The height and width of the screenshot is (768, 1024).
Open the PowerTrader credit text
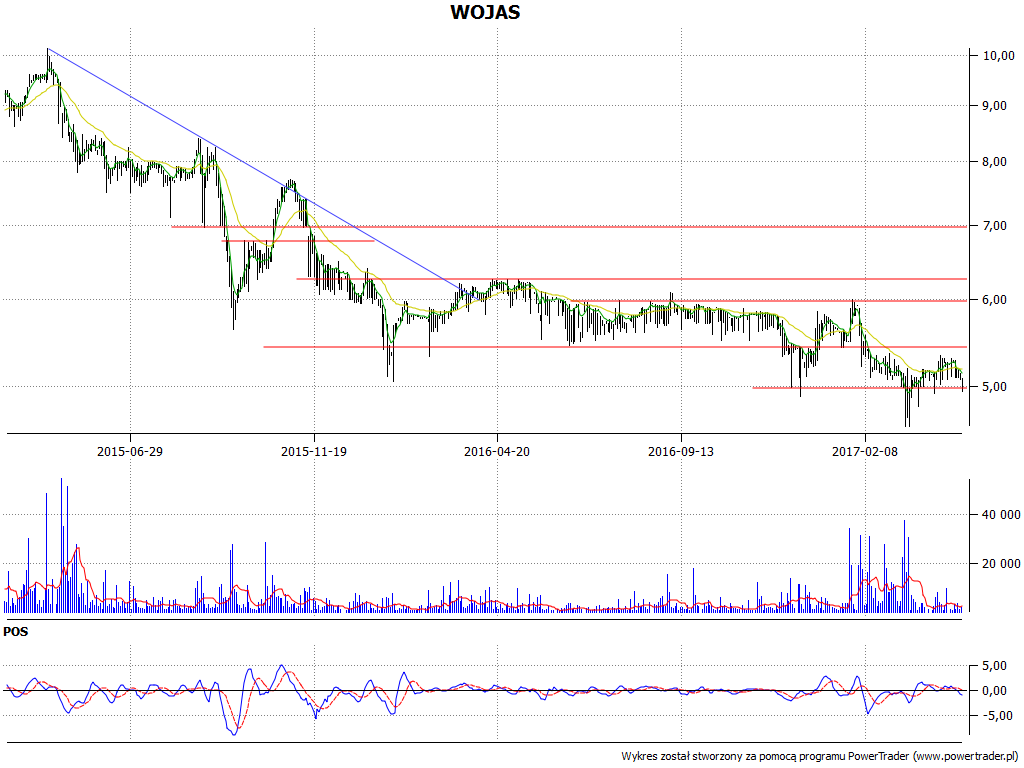(x=820, y=756)
